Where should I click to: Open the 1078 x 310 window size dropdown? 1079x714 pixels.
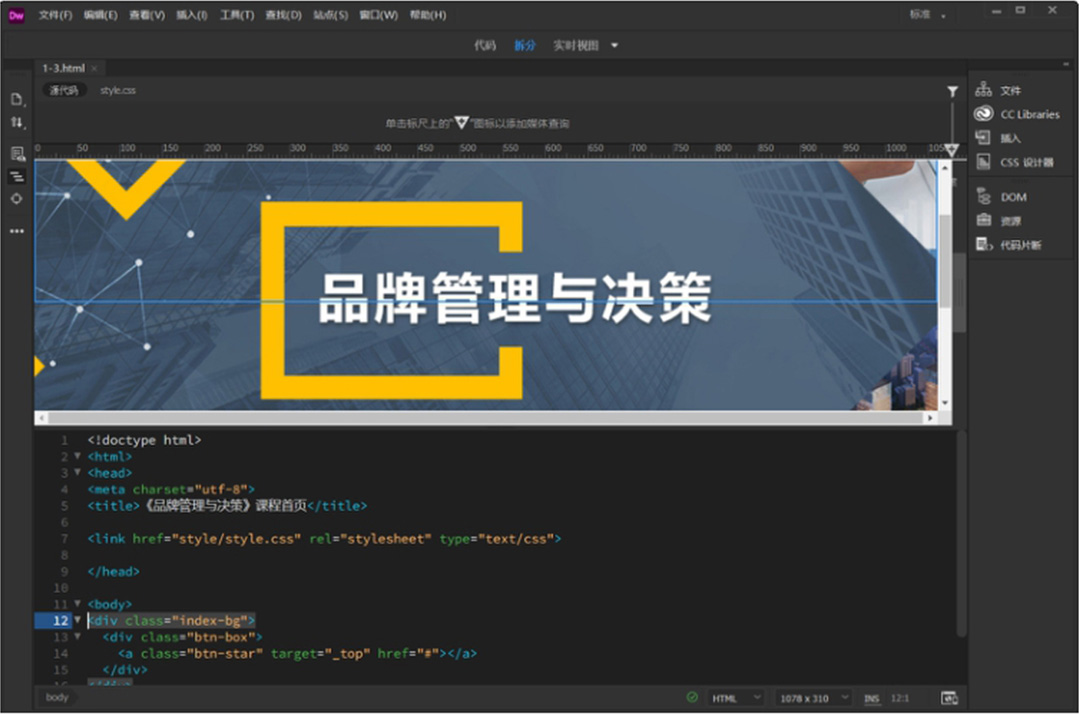815,698
